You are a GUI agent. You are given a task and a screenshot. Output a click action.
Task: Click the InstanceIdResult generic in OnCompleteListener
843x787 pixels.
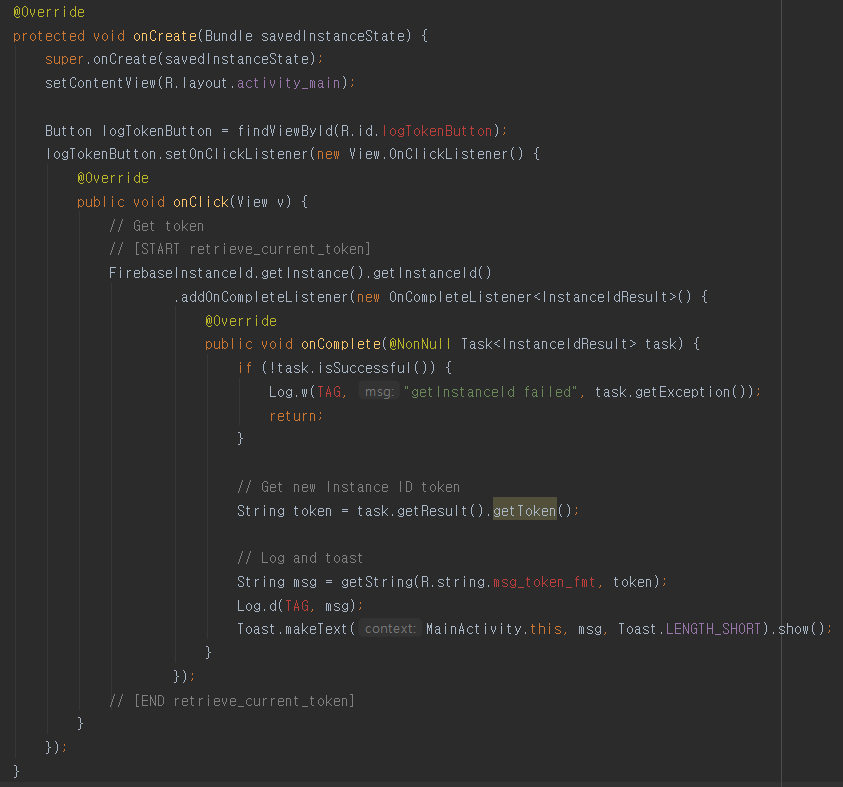[x=604, y=297]
